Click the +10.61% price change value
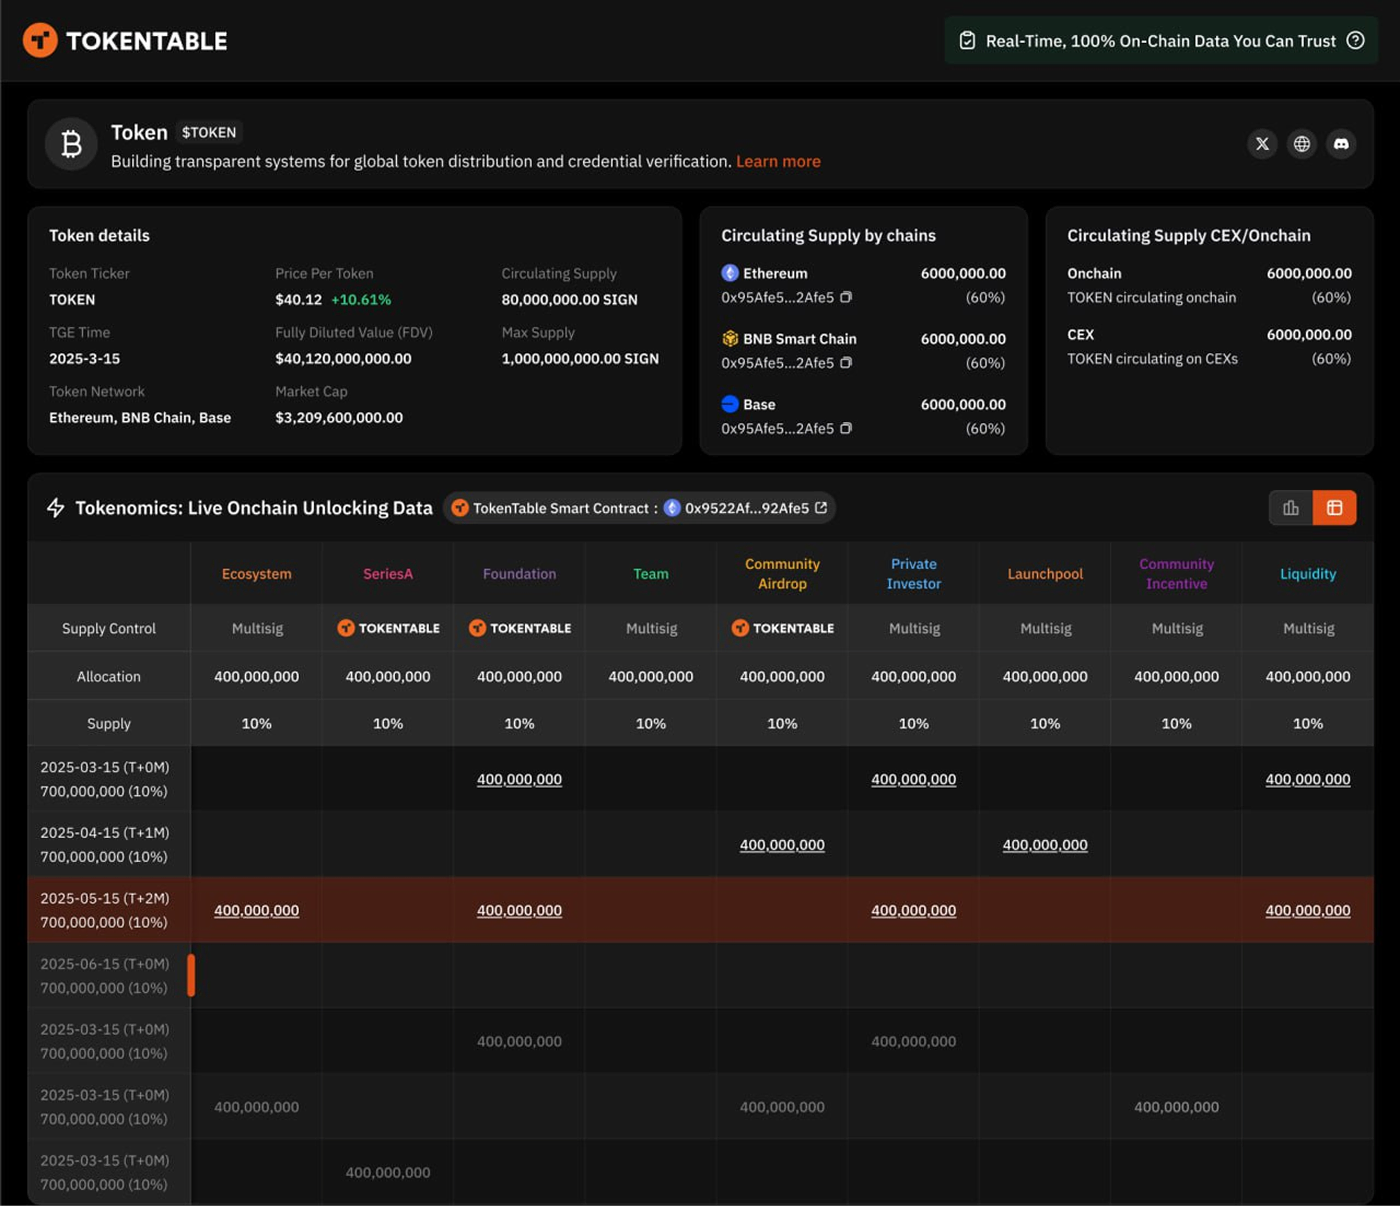 point(361,300)
